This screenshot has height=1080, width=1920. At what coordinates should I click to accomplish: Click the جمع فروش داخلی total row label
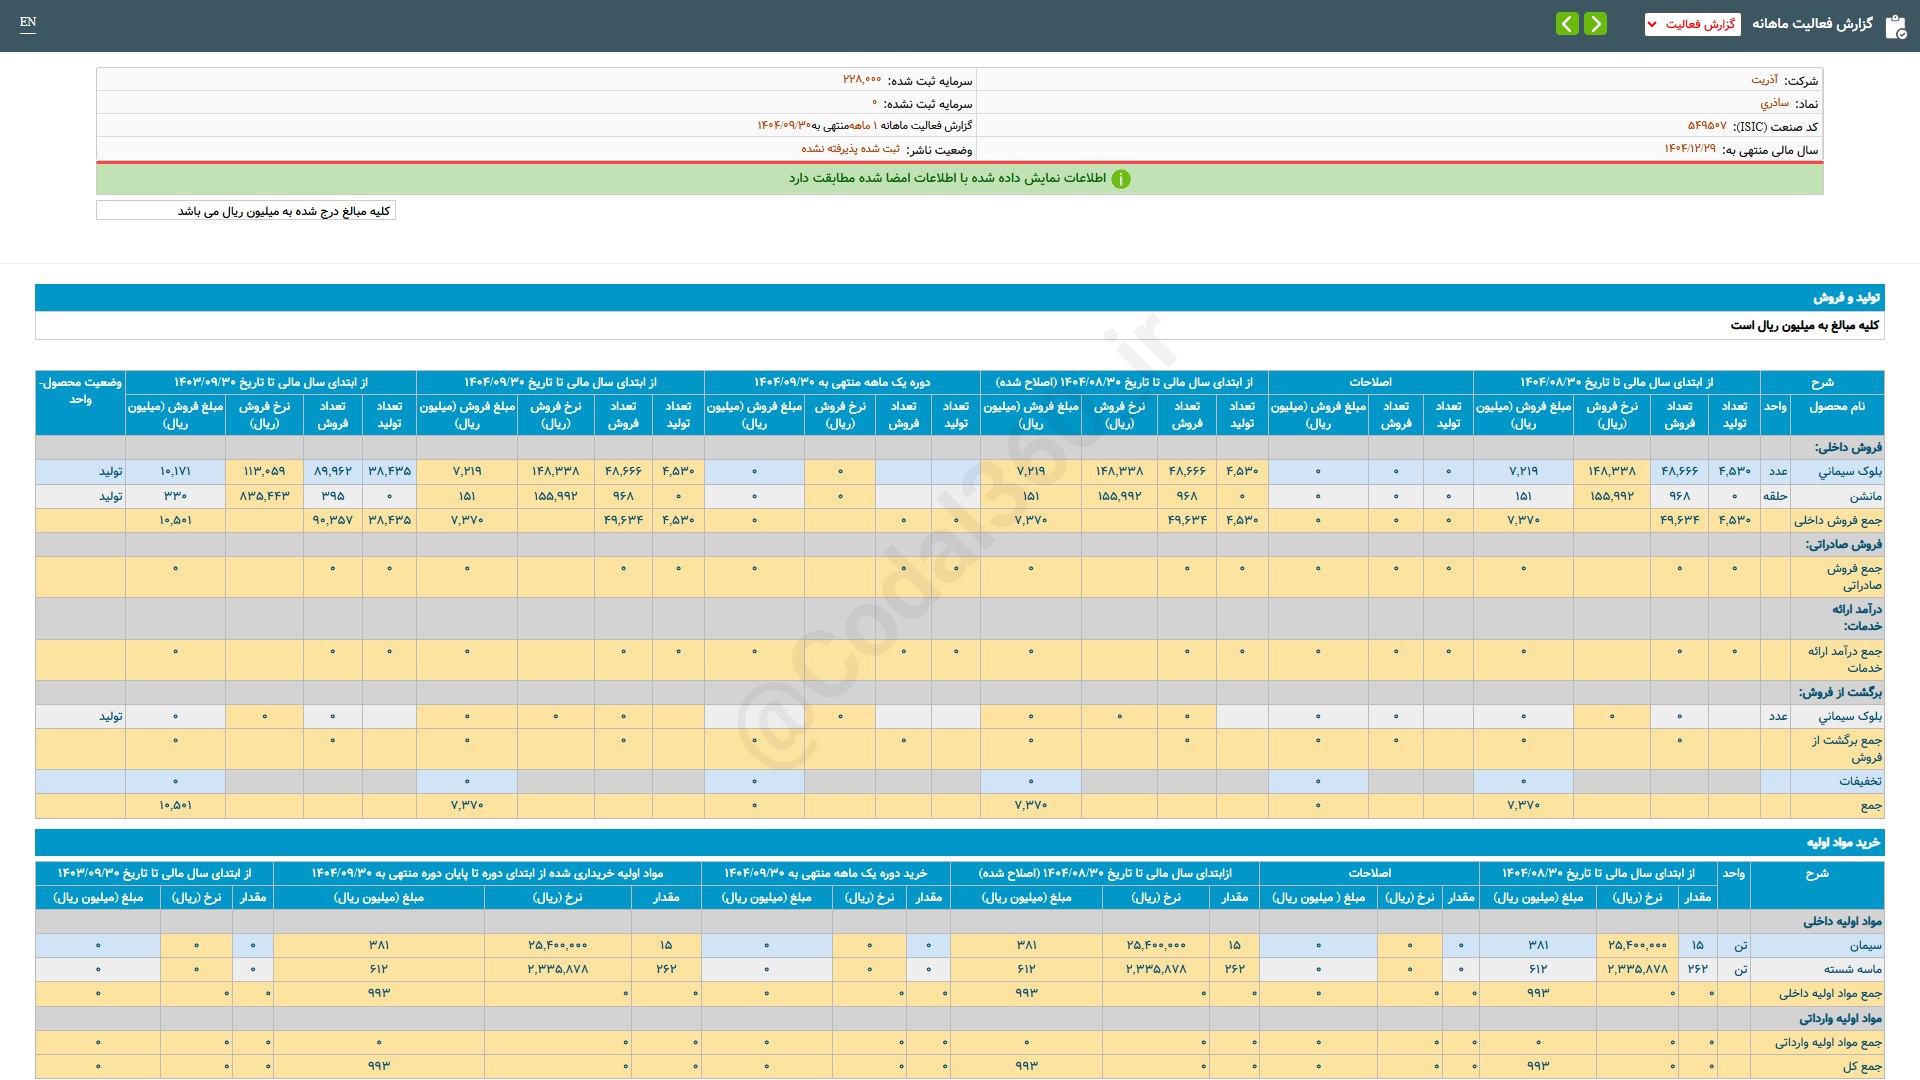(x=1837, y=520)
